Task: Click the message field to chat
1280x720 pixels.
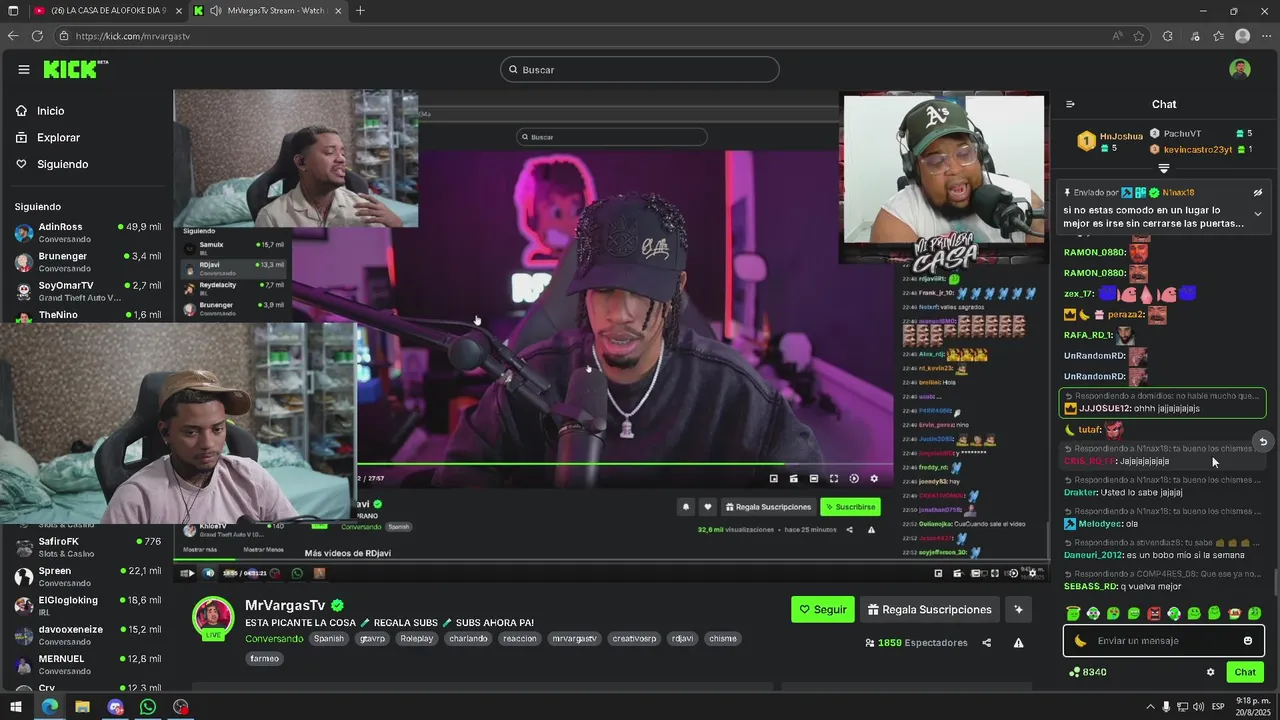Action: click(x=1164, y=641)
